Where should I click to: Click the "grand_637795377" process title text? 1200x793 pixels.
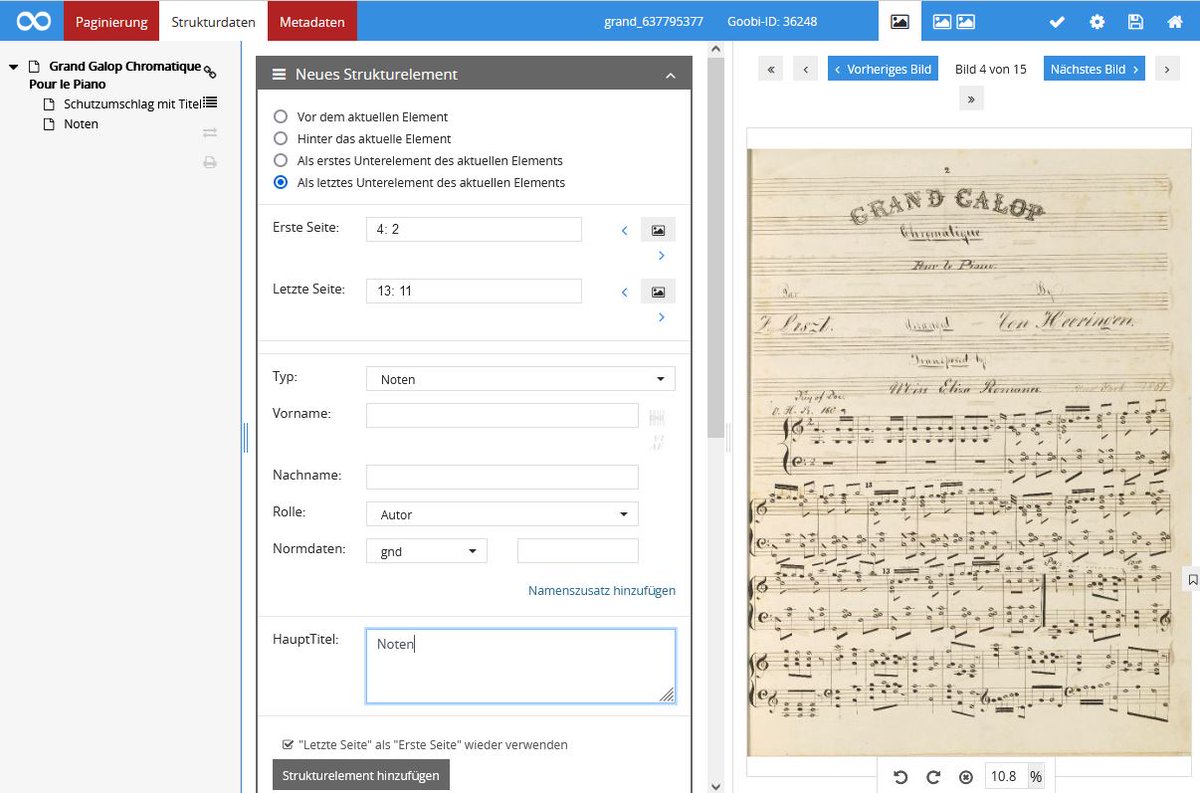653,21
